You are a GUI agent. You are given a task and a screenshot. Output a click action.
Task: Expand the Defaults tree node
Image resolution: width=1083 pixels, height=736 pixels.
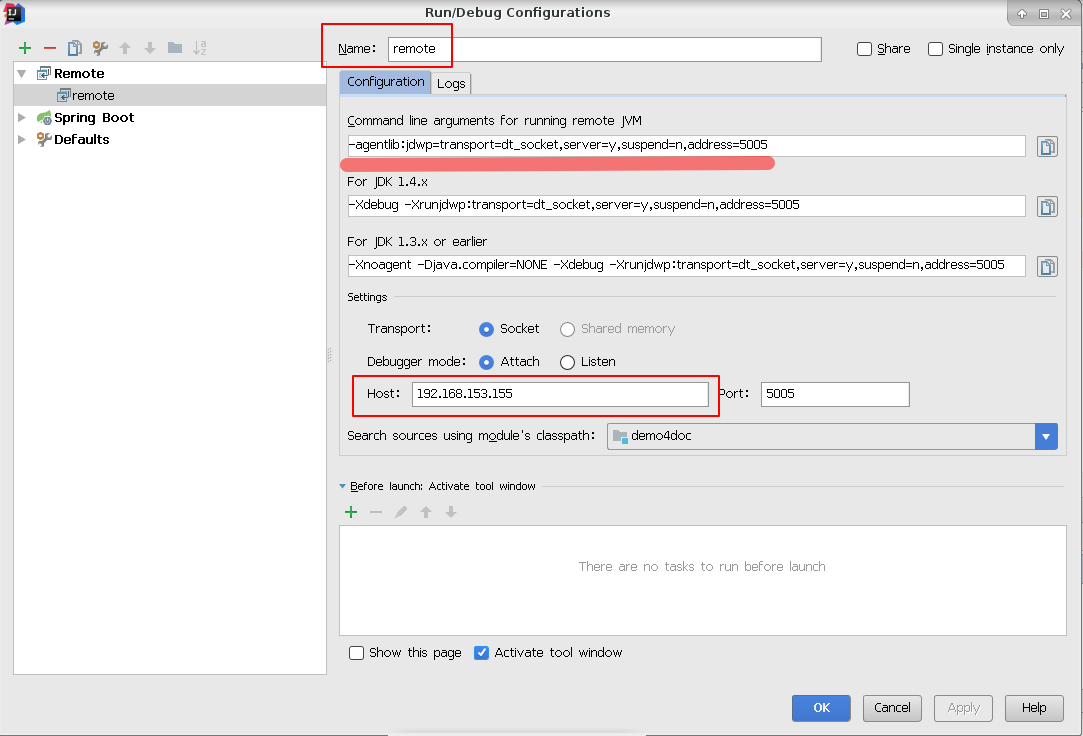pos(22,140)
